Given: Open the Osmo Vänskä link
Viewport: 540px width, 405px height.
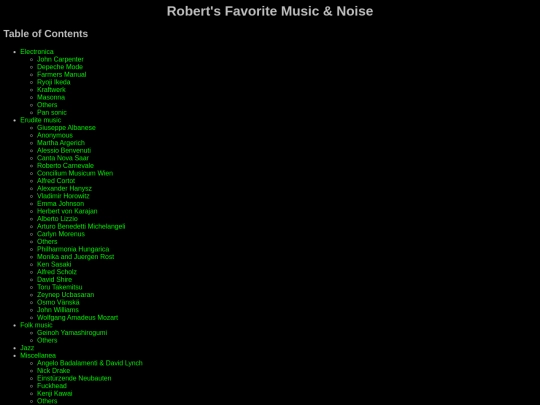Looking at the screenshot, I should coord(58,302).
